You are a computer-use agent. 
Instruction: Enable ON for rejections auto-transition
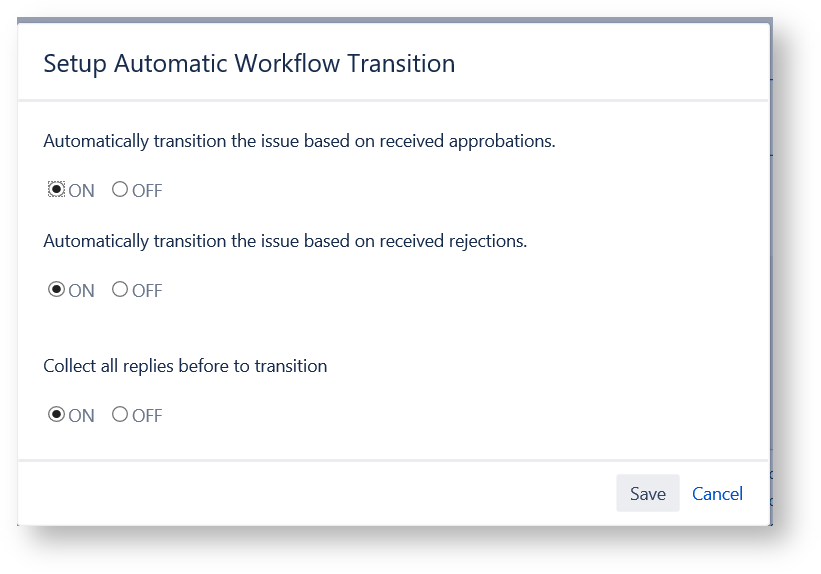(57, 290)
